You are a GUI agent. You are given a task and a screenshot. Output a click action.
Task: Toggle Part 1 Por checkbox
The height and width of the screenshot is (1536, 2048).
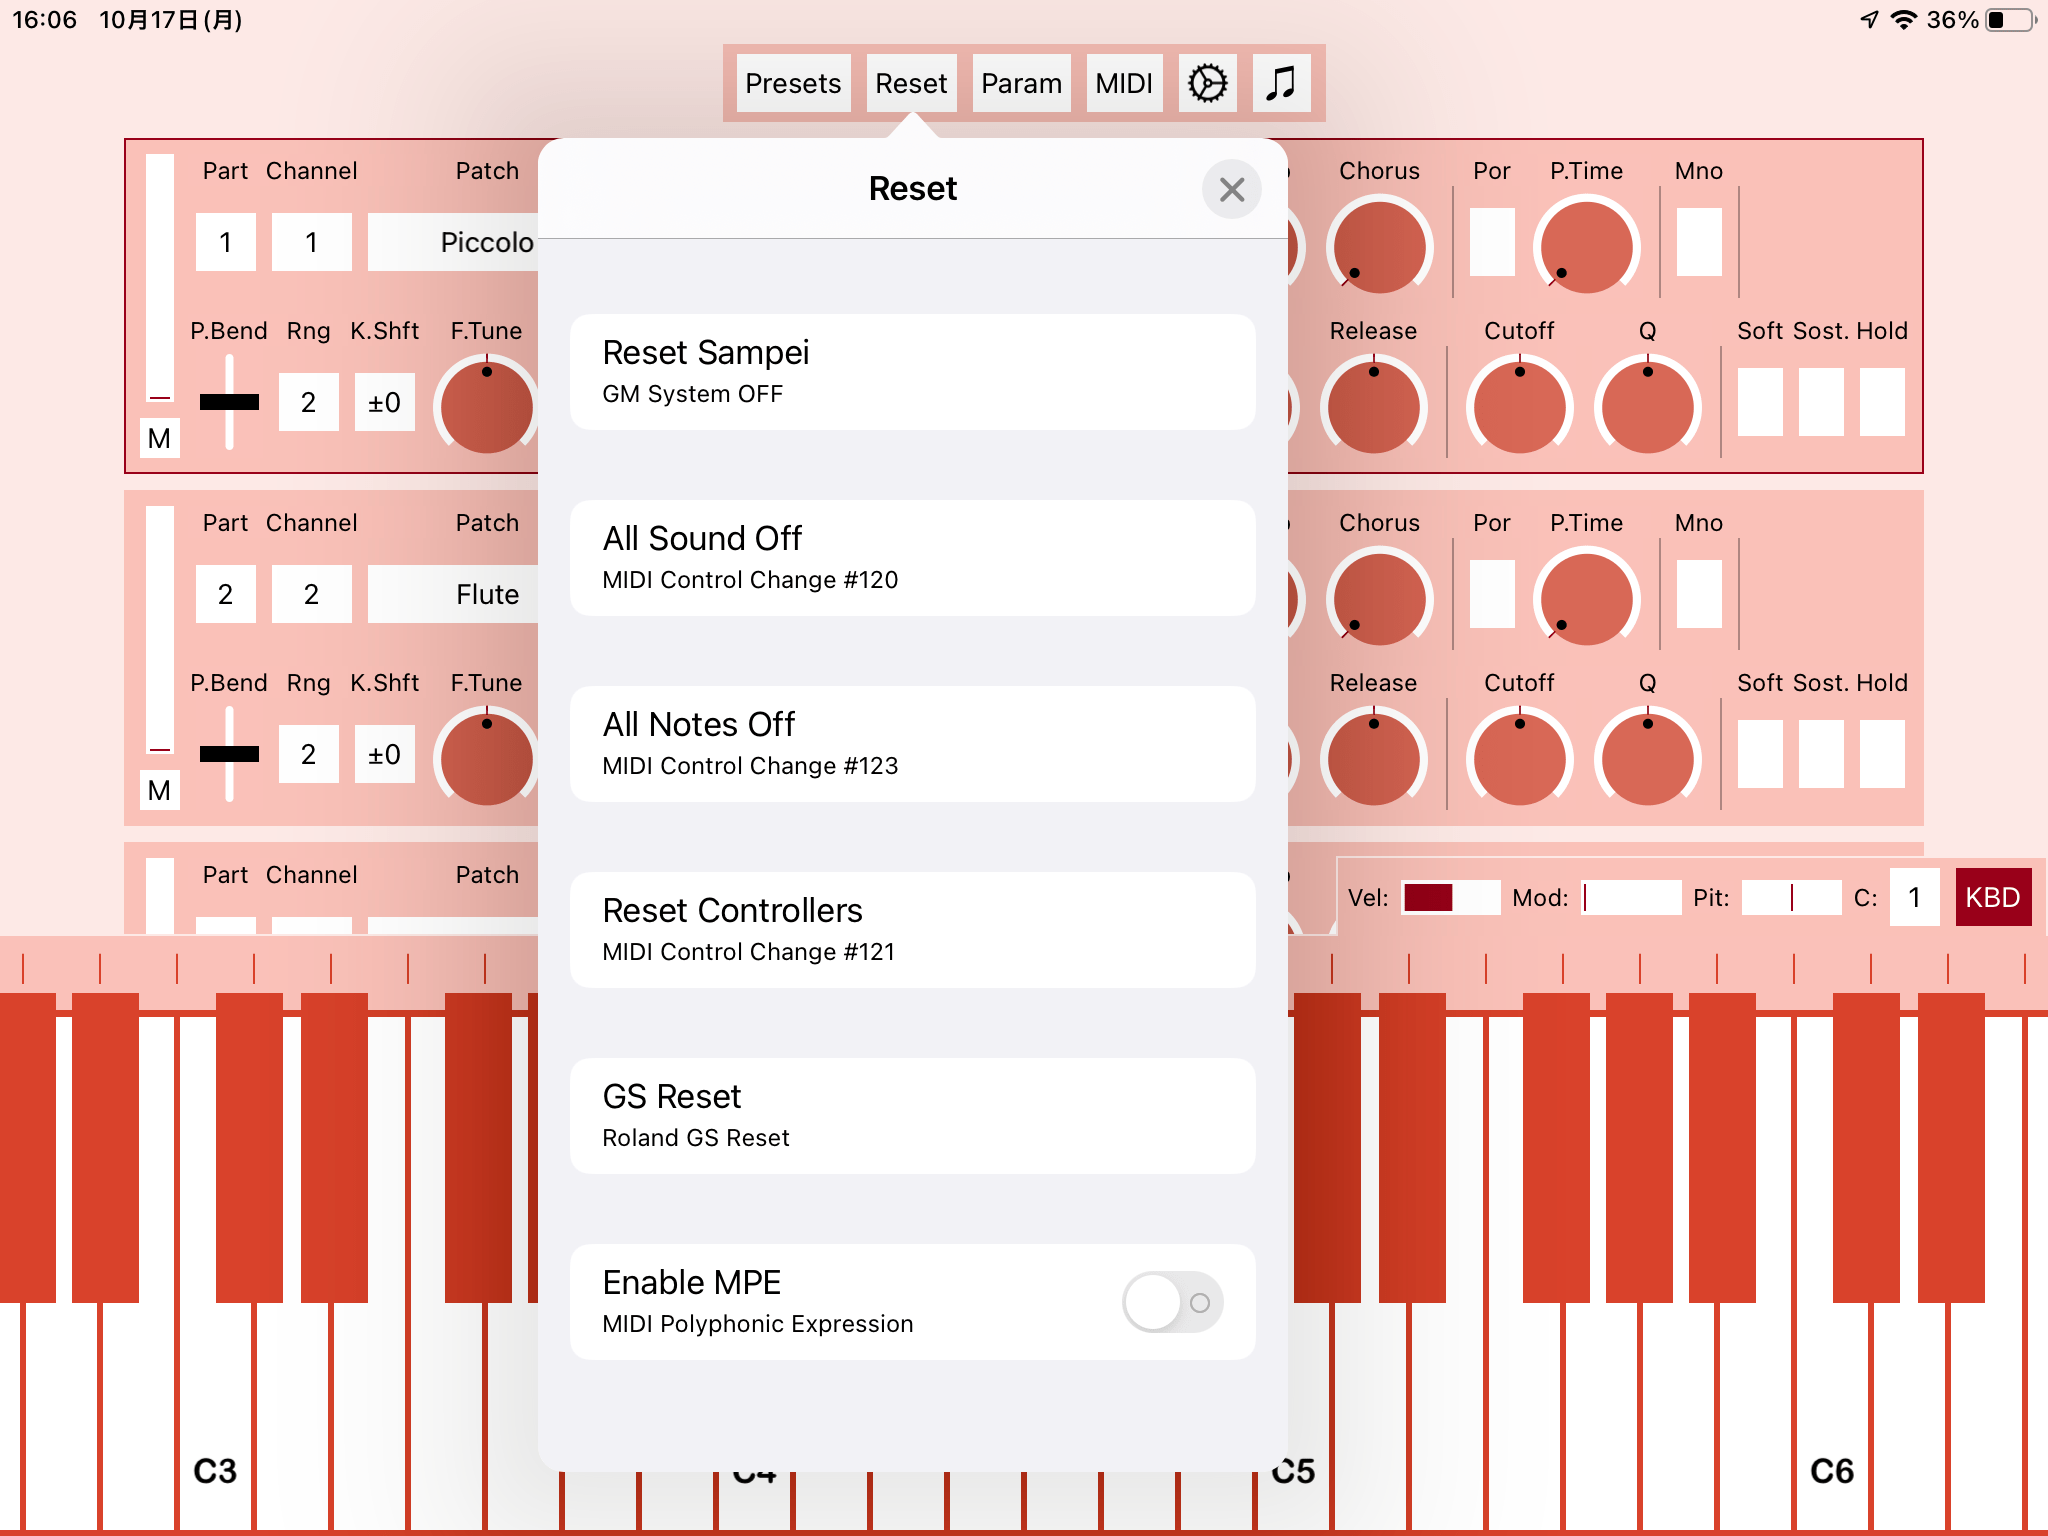[x=1491, y=242]
